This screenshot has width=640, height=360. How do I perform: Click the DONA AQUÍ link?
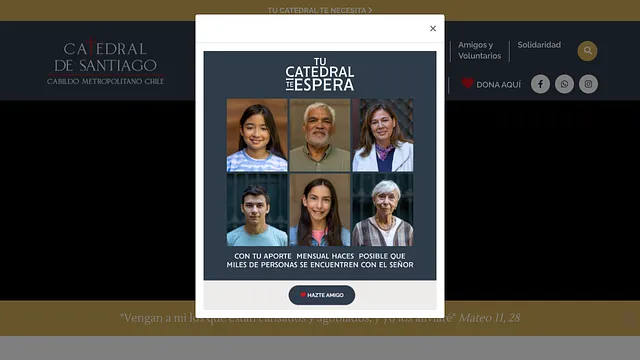click(498, 85)
